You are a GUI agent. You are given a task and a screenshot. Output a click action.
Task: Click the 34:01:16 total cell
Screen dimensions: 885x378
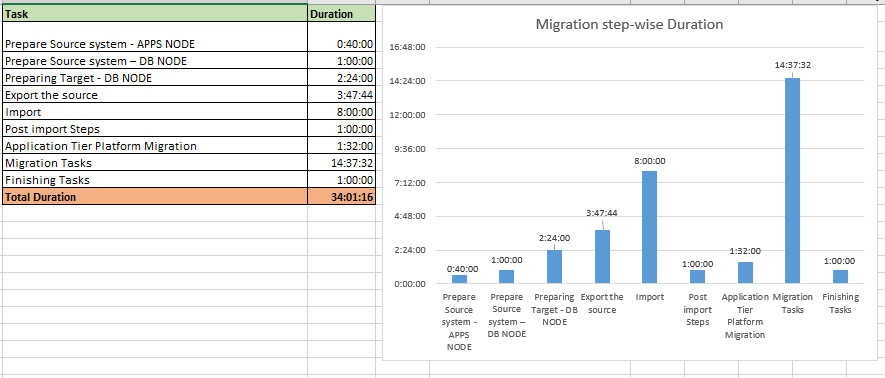[x=341, y=196]
